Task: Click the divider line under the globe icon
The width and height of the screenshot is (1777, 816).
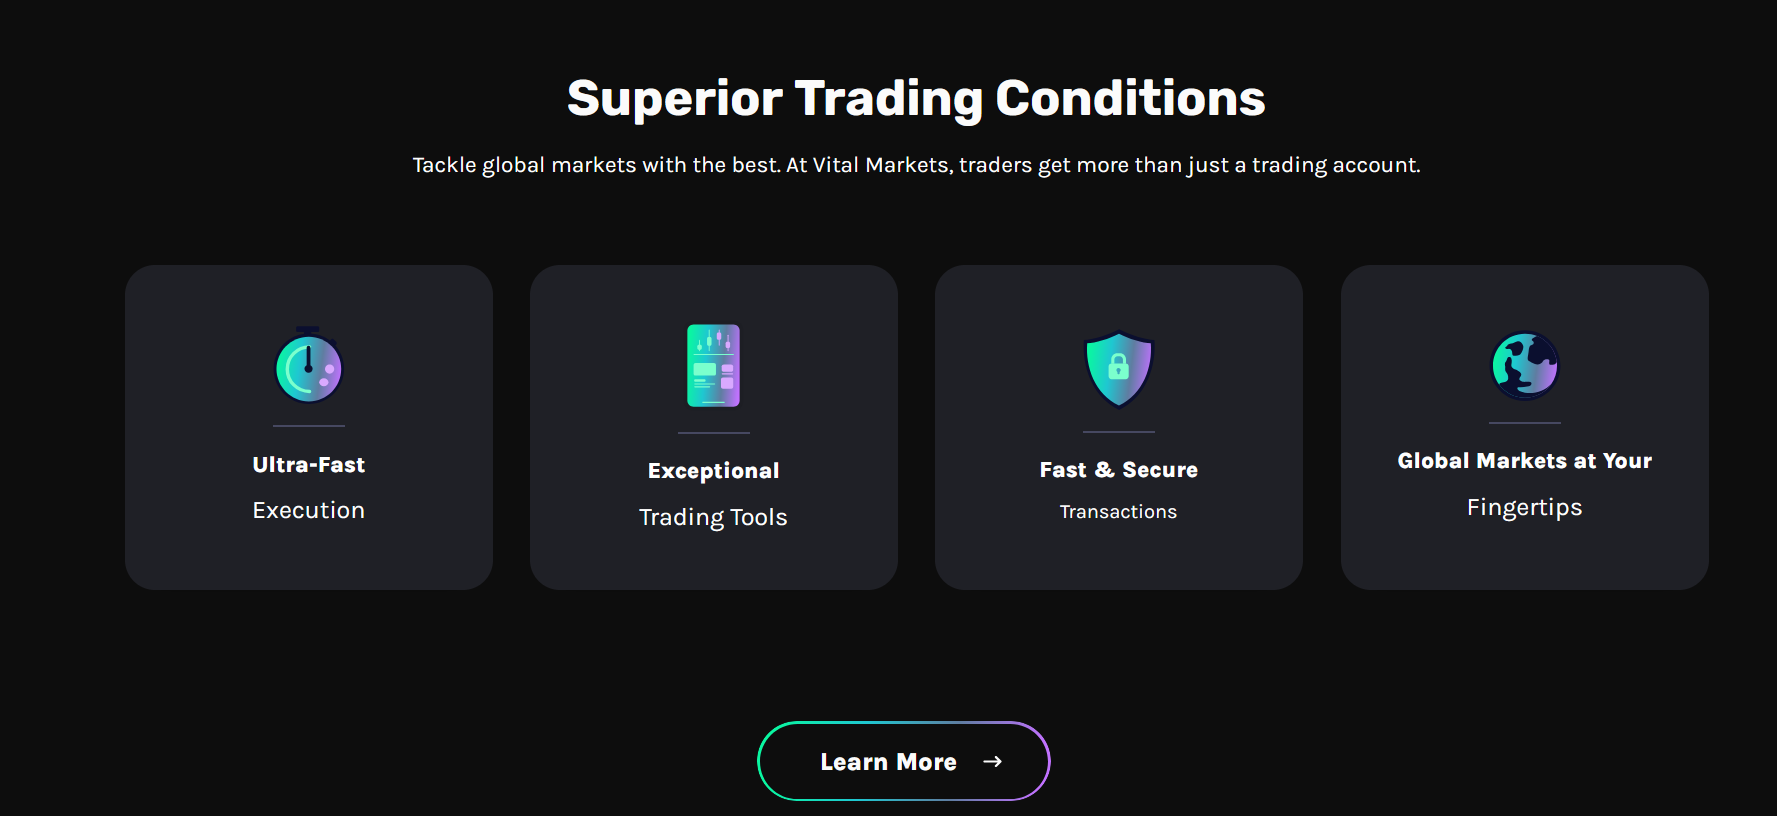Action: [x=1524, y=423]
